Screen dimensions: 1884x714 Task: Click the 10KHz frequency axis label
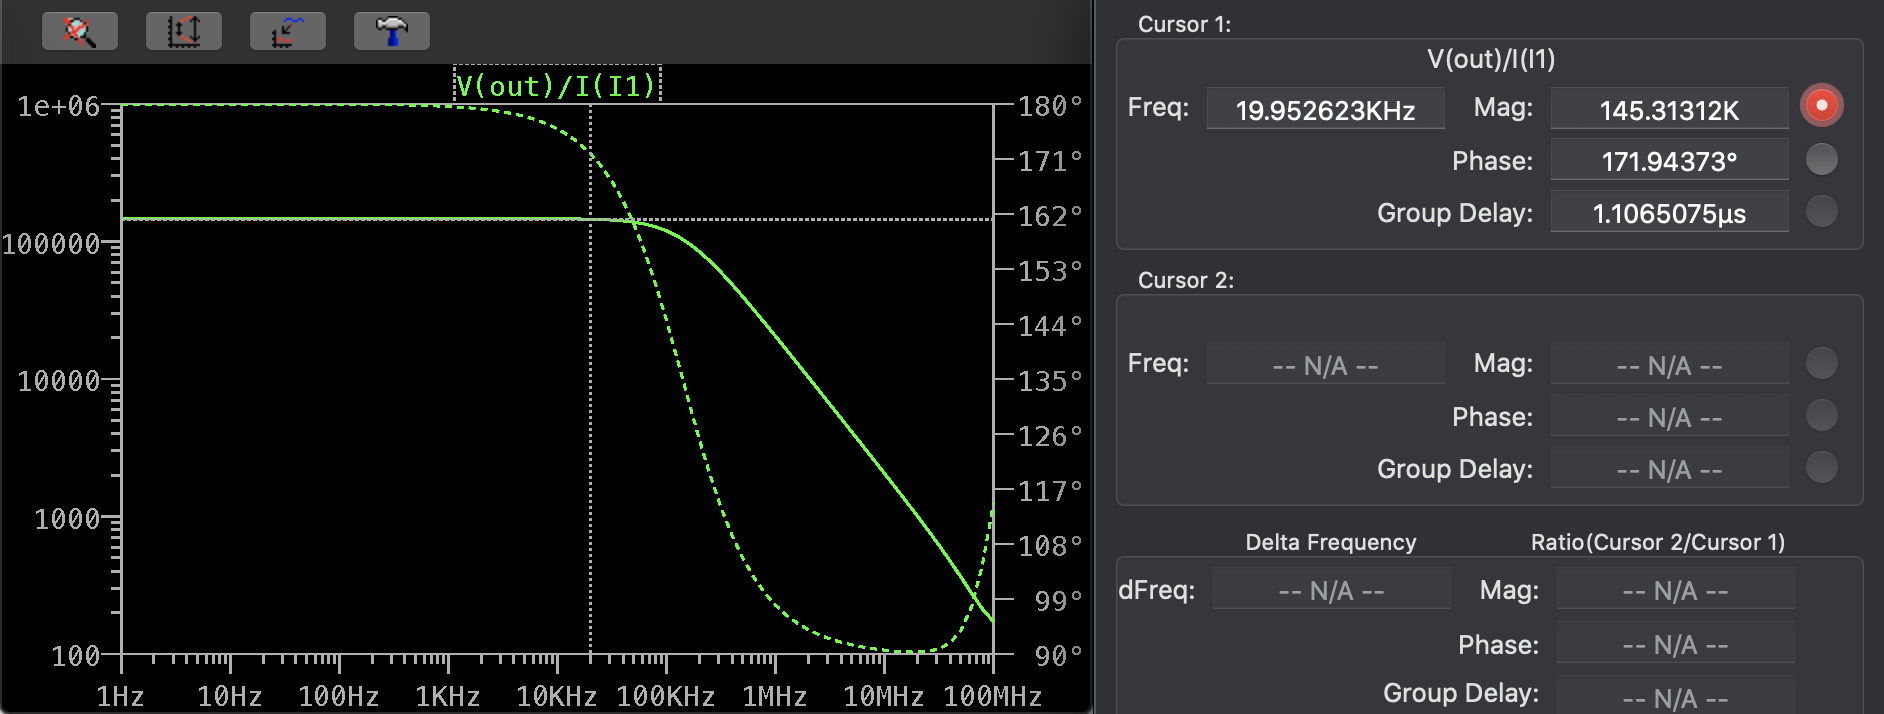[x=556, y=696]
